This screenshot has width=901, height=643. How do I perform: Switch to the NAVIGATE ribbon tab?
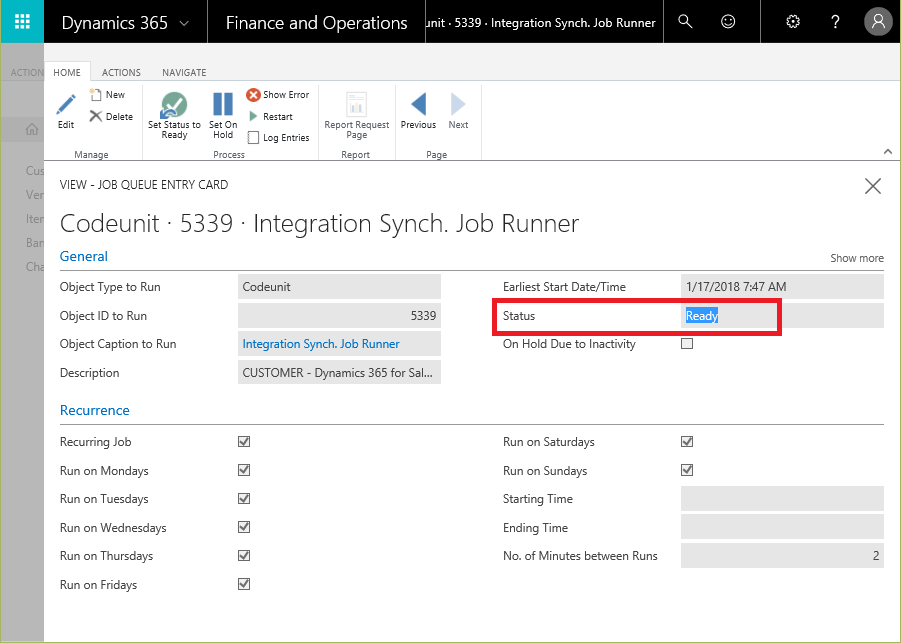[x=184, y=72]
